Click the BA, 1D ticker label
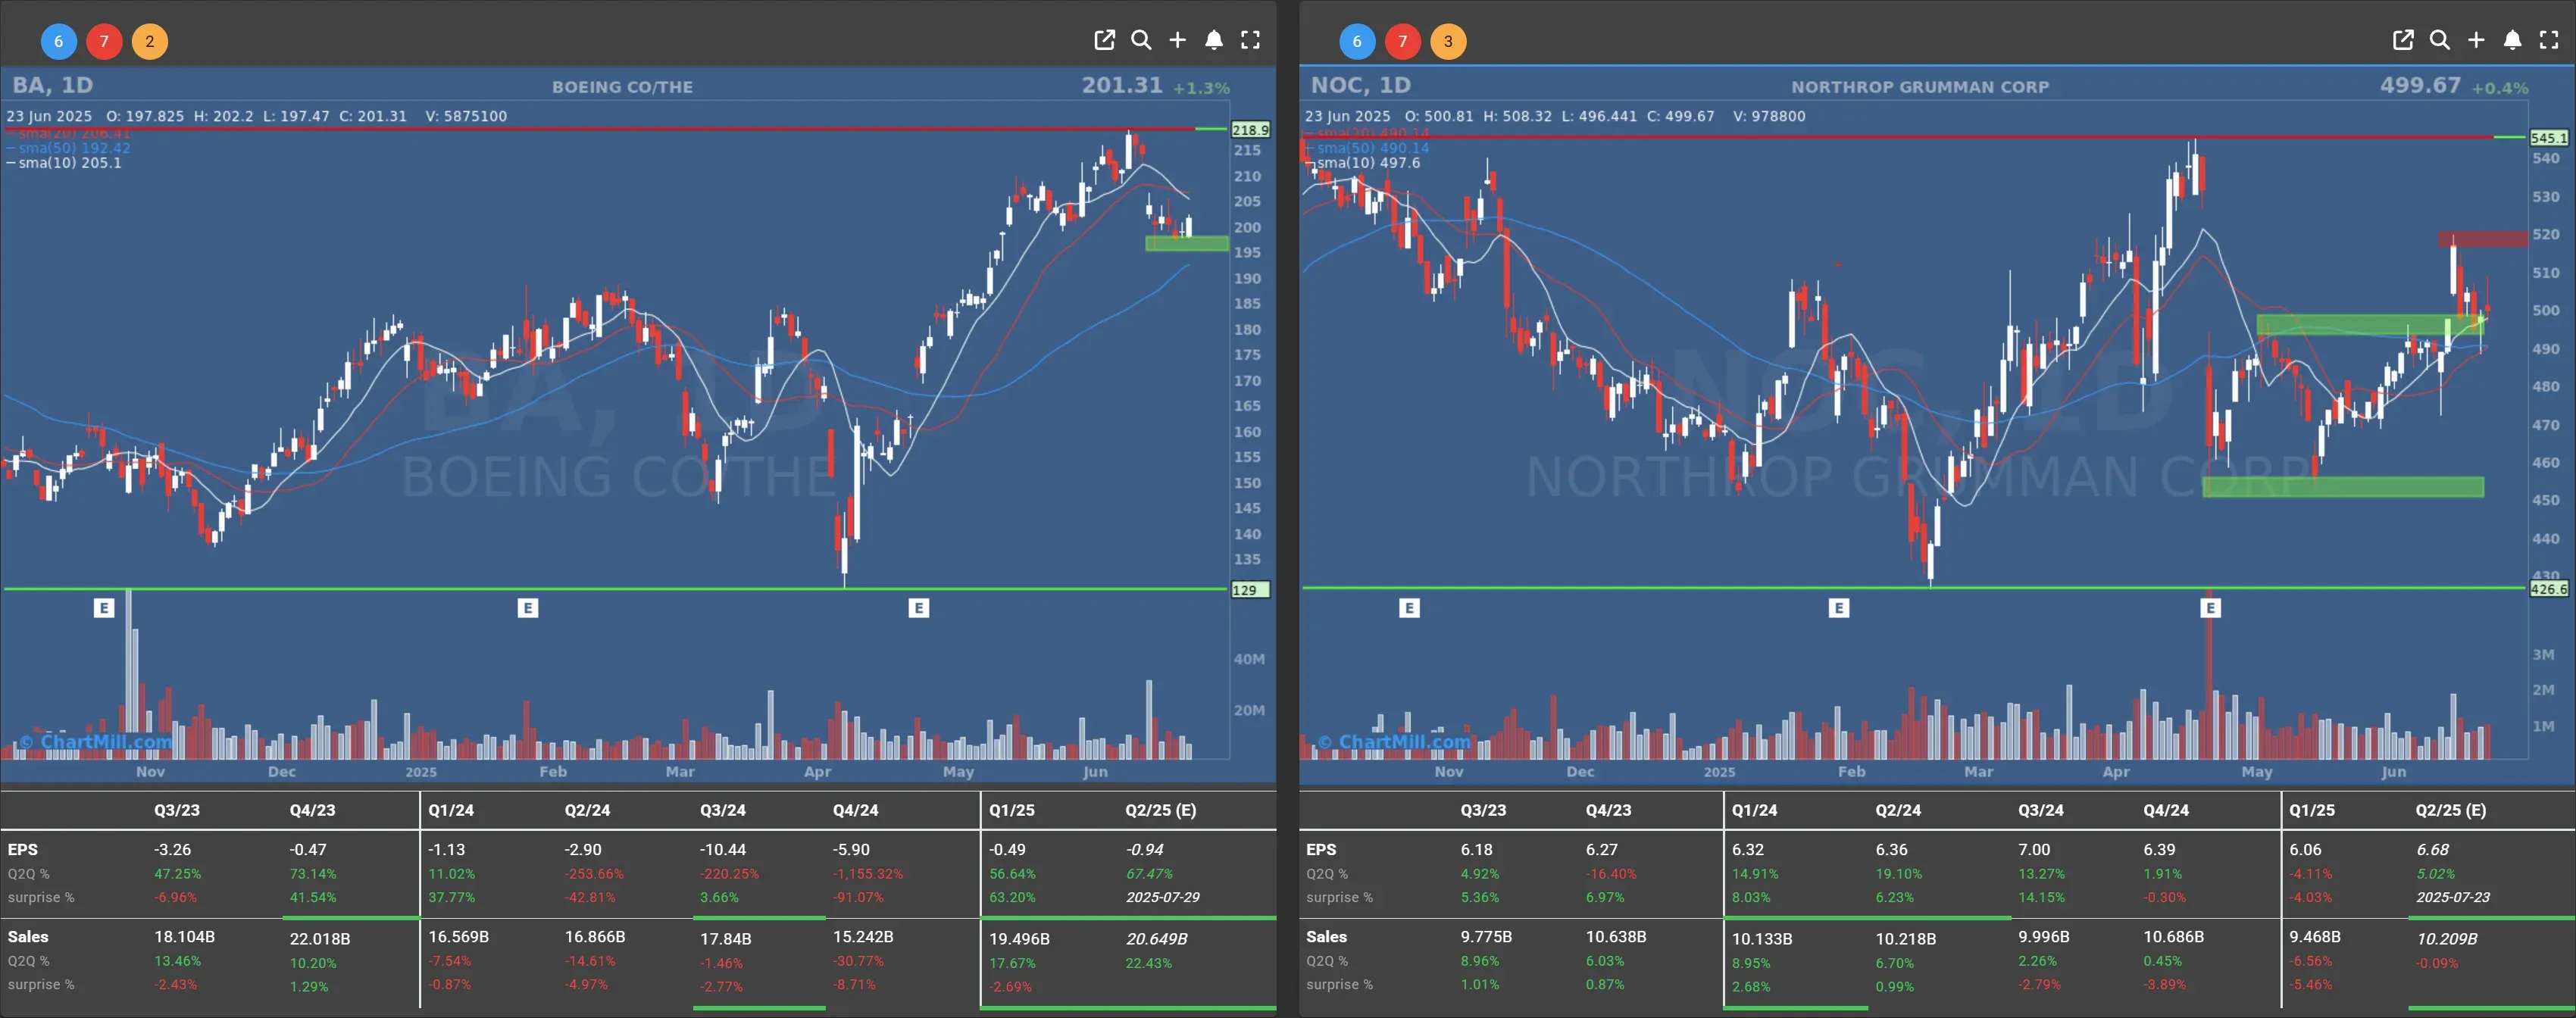 tap(53, 85)
